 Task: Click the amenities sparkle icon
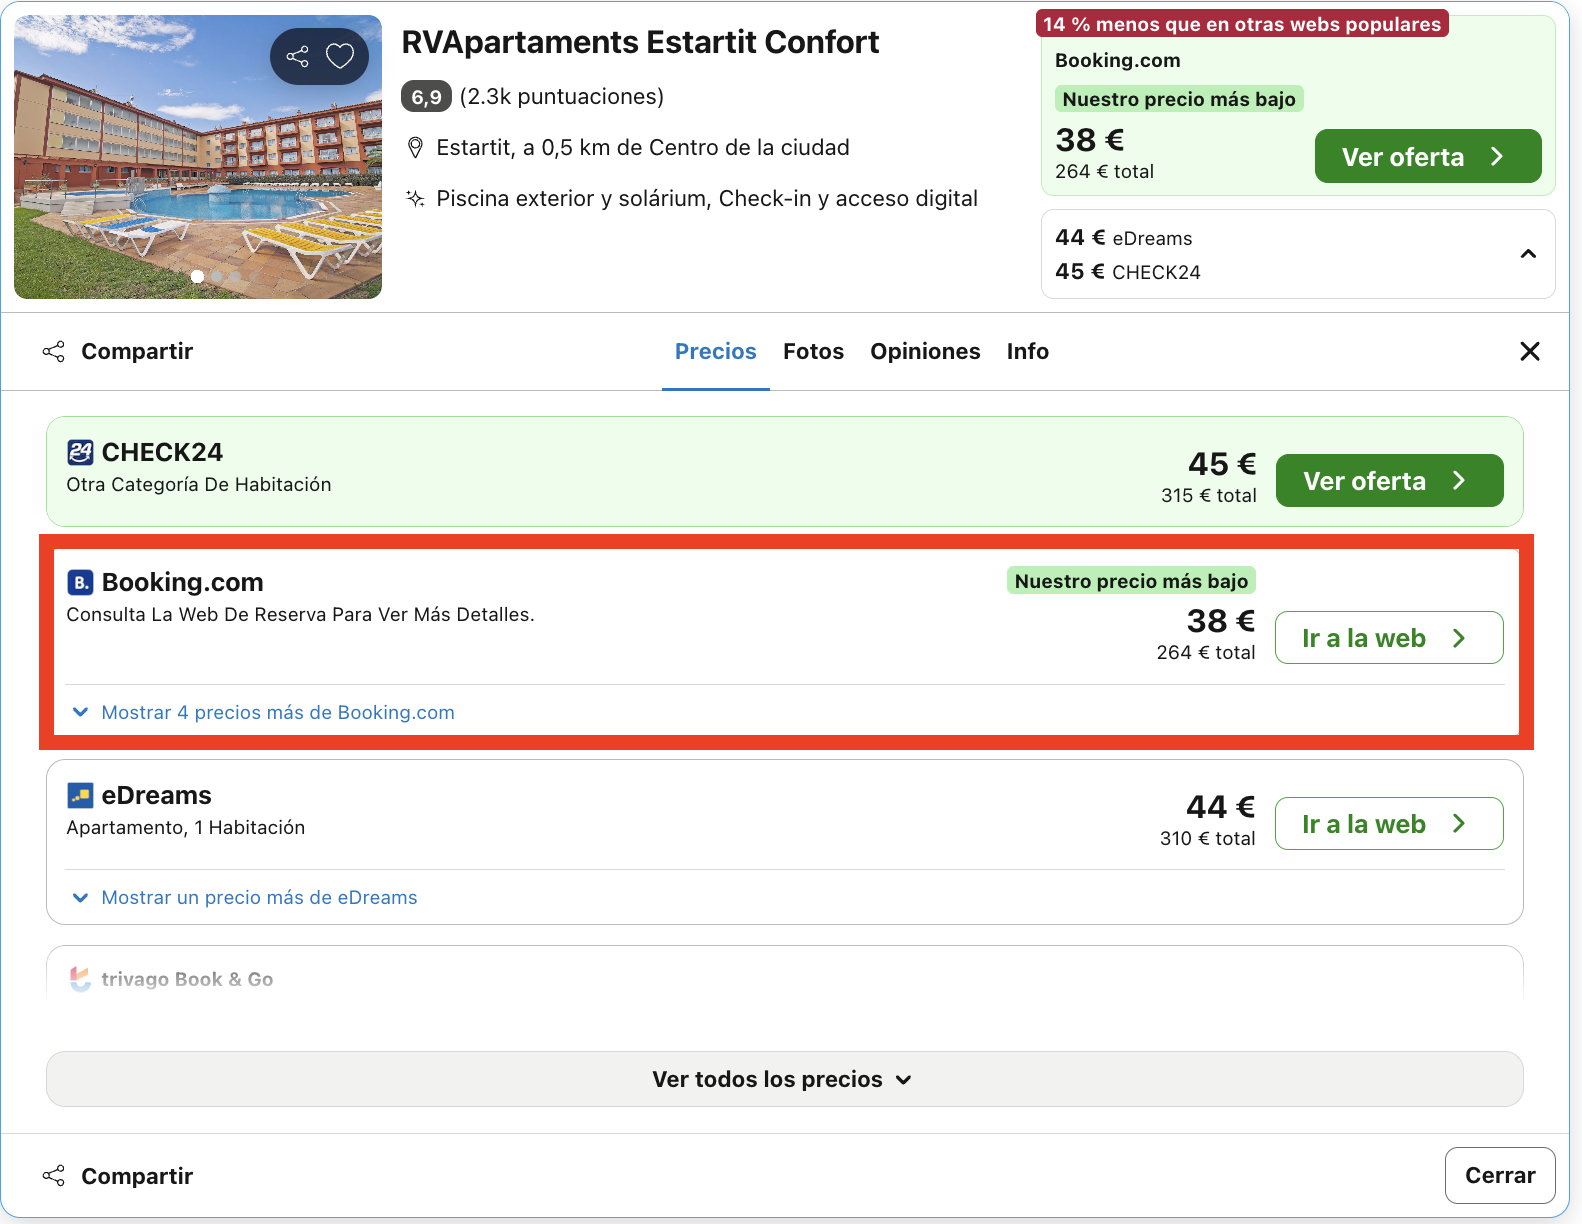tap(415, 198)
